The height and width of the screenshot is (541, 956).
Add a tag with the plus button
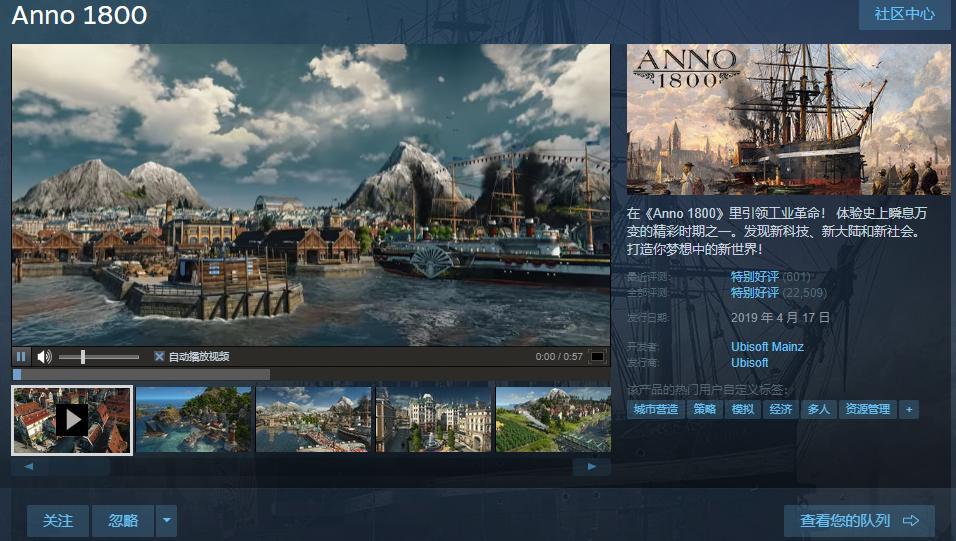[909, 409]
